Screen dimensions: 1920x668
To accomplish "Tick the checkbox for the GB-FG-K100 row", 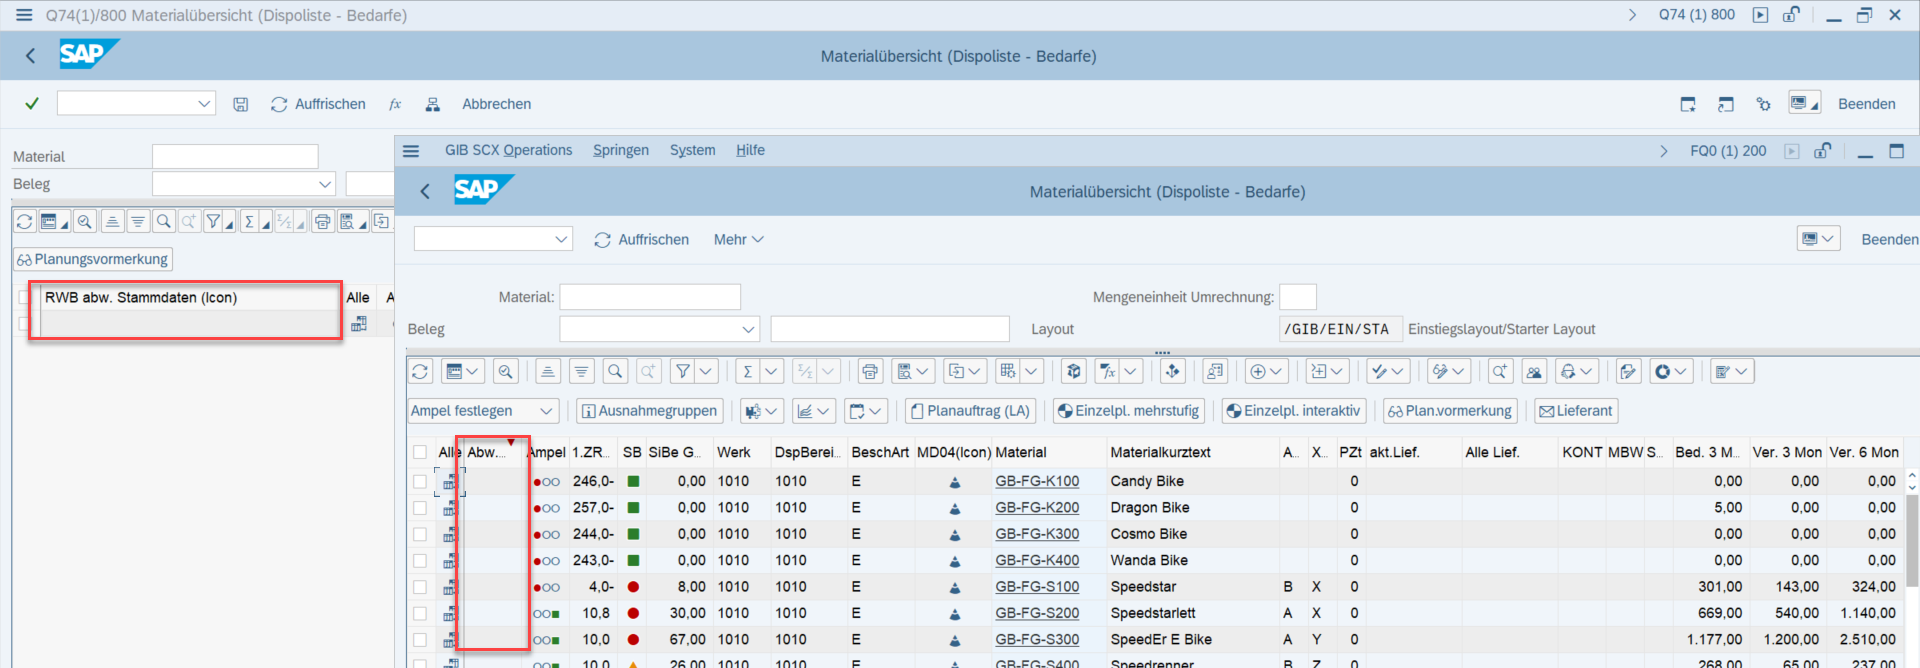I will [x=420, y=482].
